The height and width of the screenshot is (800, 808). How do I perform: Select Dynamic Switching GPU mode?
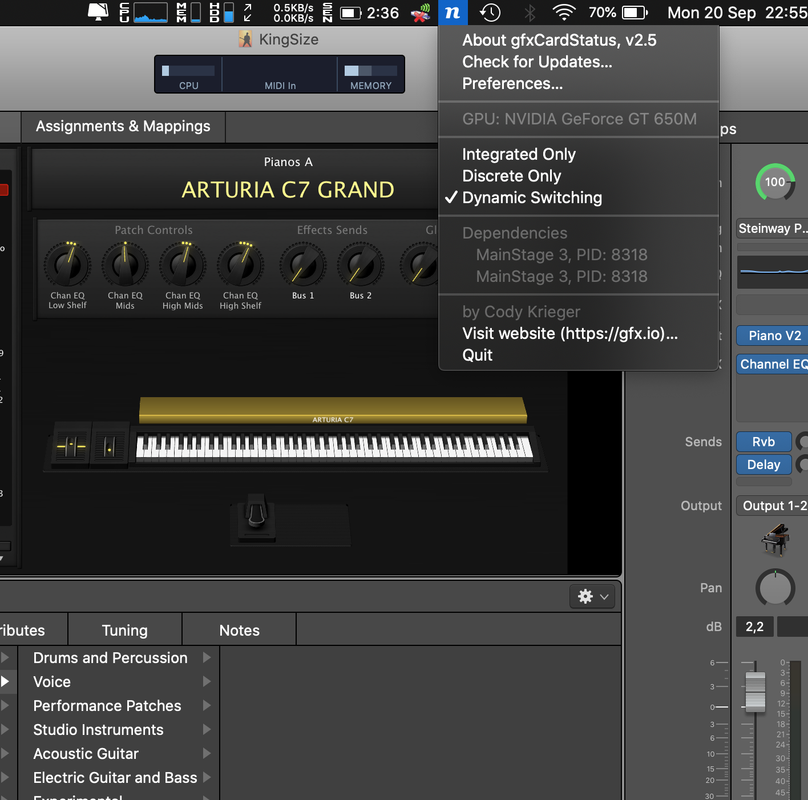(x=578, y=197)
